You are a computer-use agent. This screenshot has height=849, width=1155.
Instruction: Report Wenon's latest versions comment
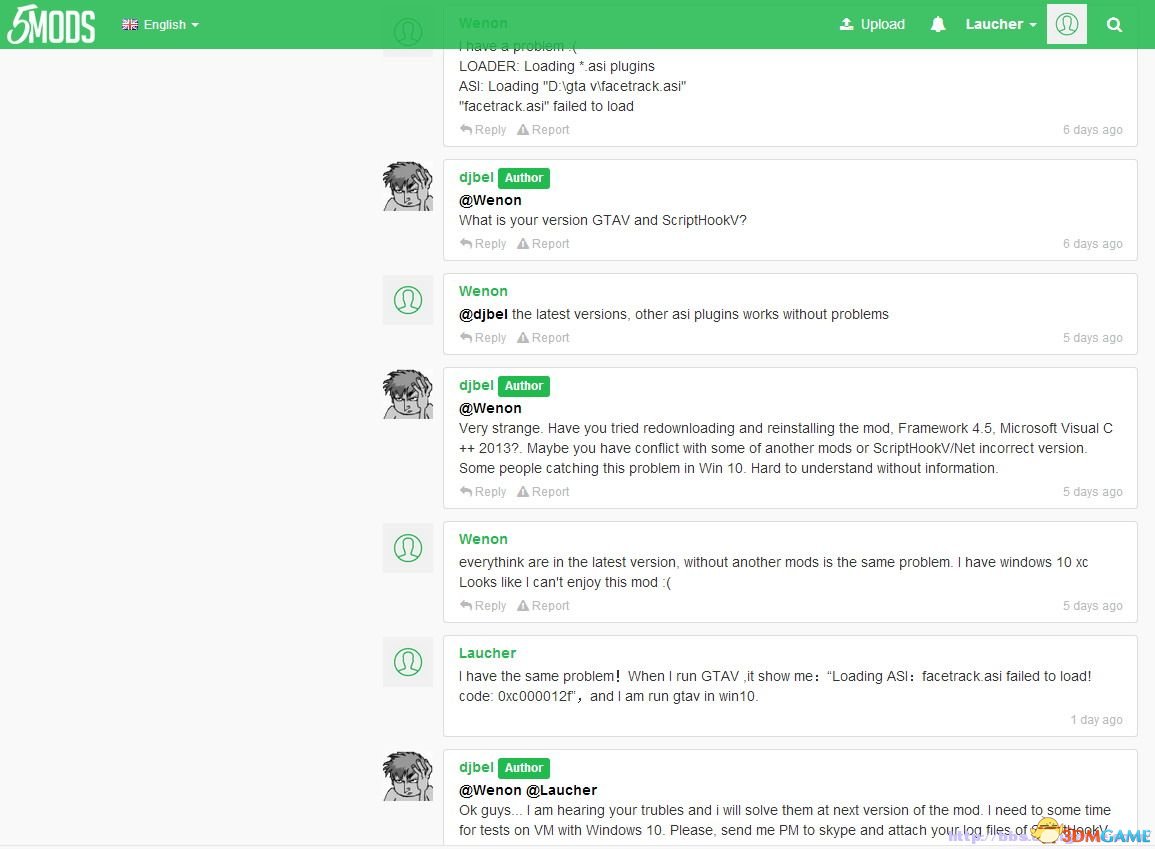tap(543, 338)
